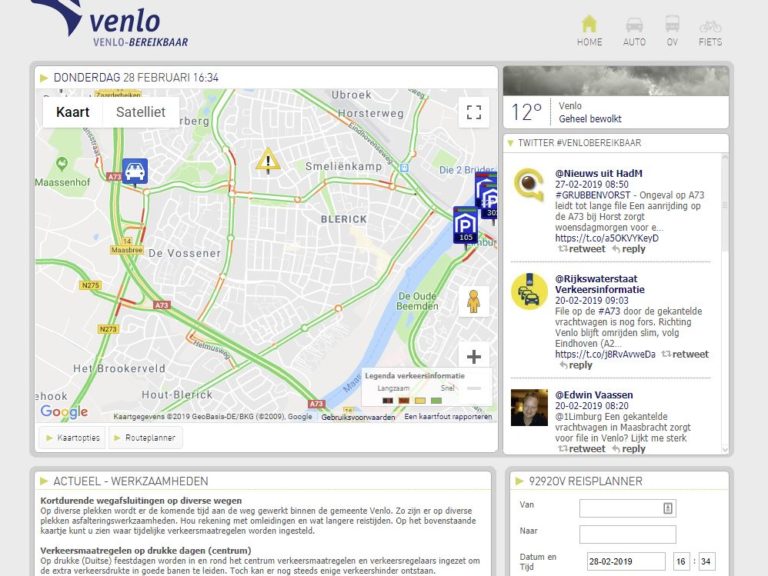Expand the Kaartopties panel
This screenshot has width=768, height=576.
72,438
